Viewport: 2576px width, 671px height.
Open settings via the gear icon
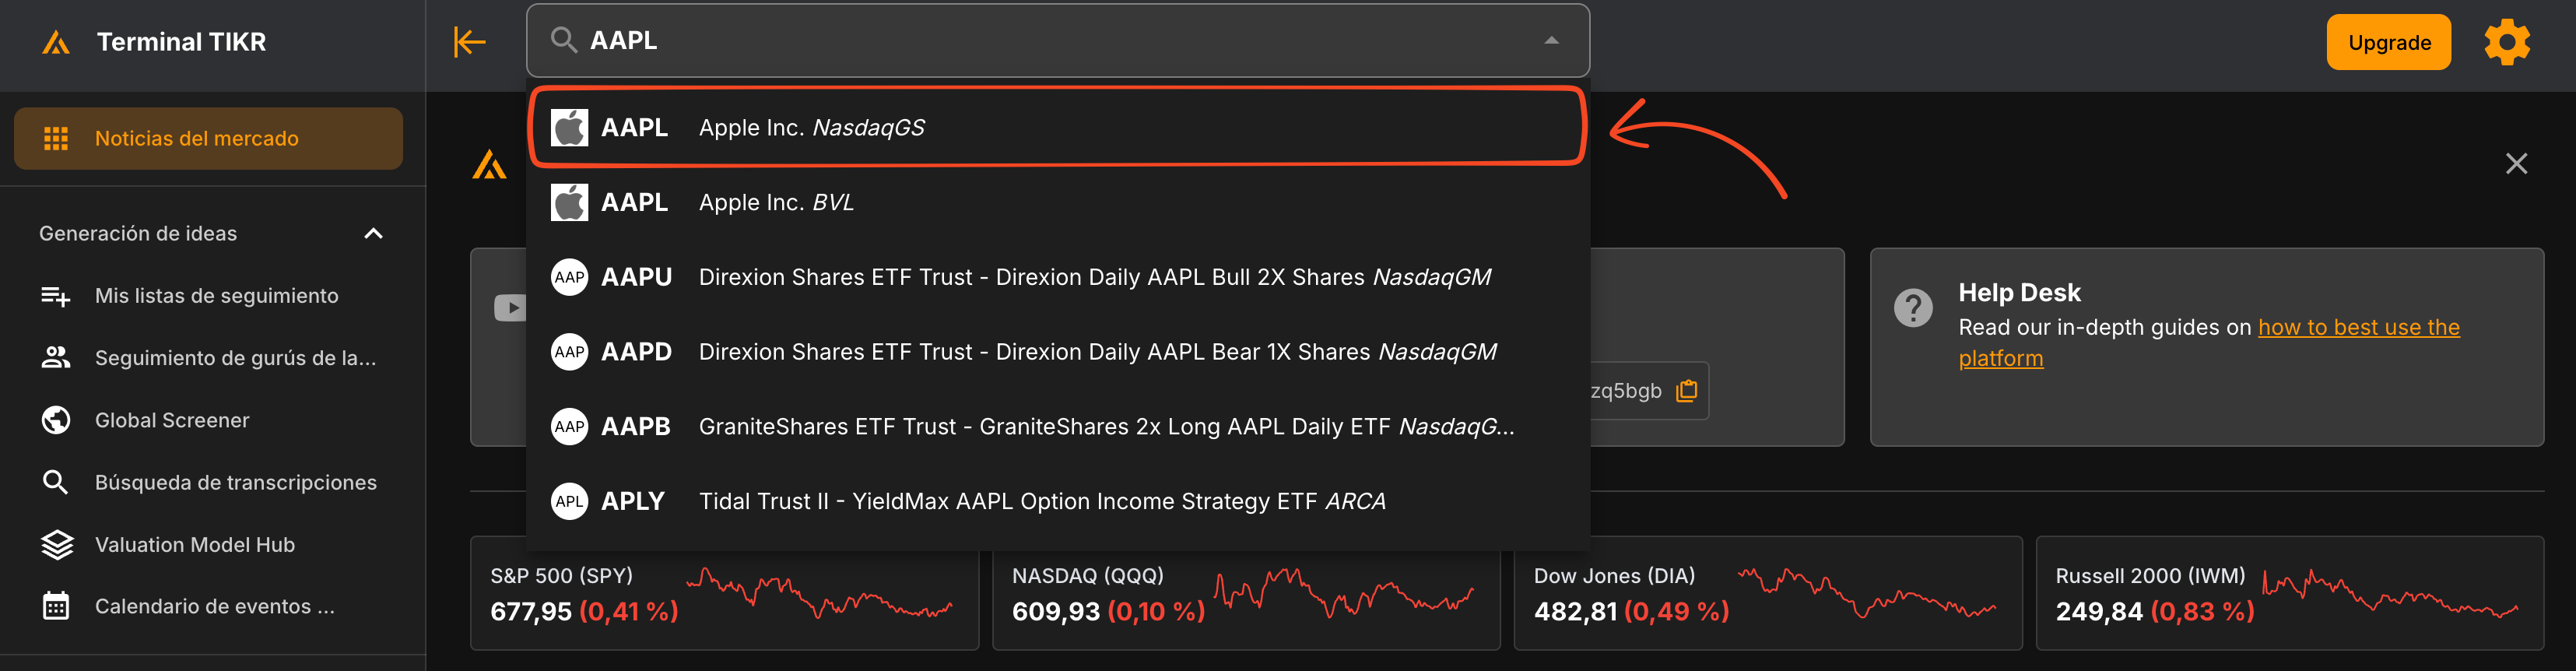coord(2506,42)
